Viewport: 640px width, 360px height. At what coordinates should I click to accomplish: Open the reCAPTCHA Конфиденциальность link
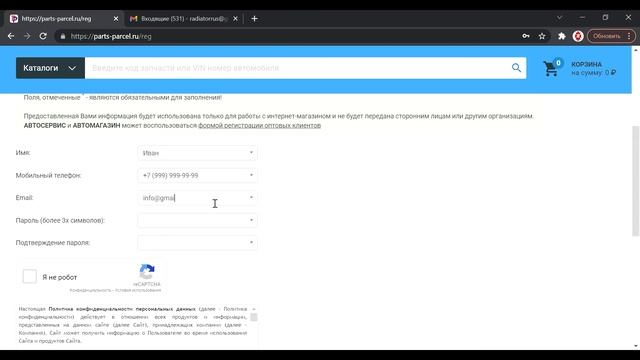coord(90,290)
